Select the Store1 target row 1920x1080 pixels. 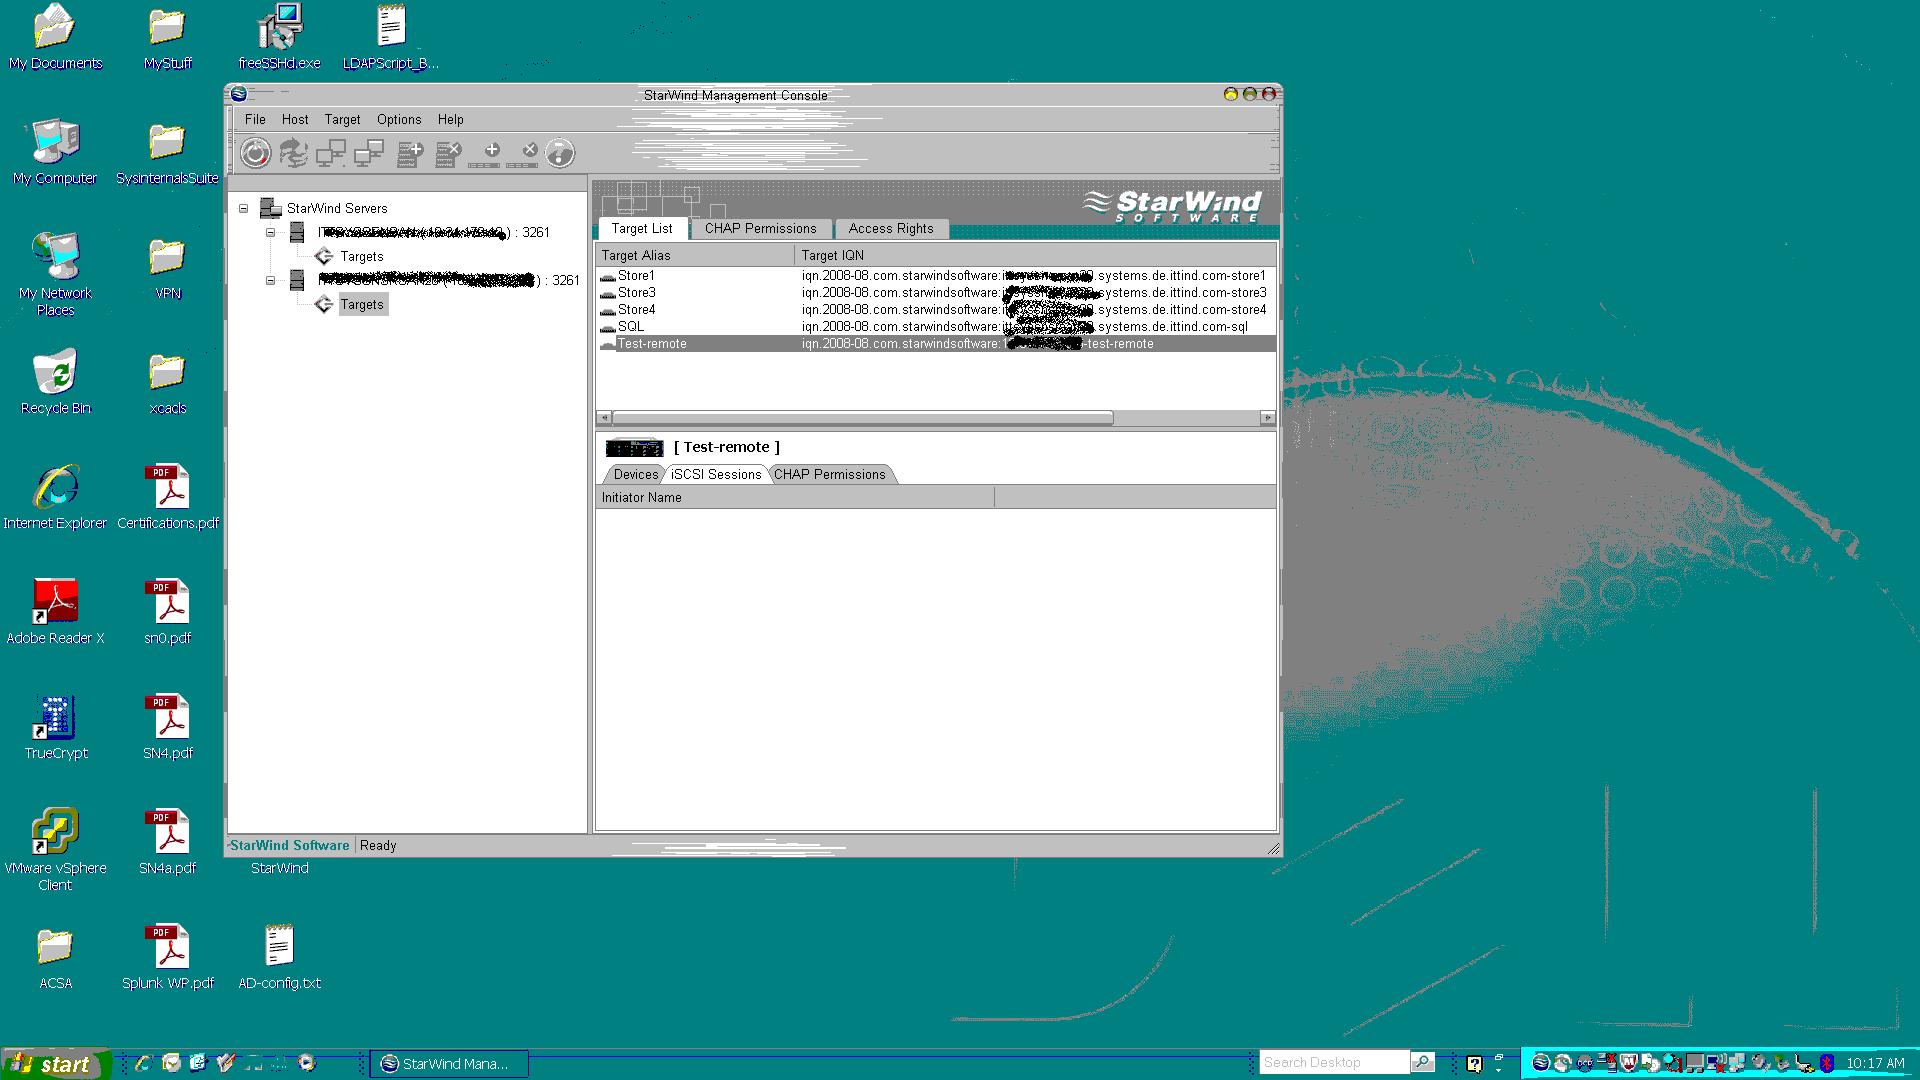tap(936, 276)
